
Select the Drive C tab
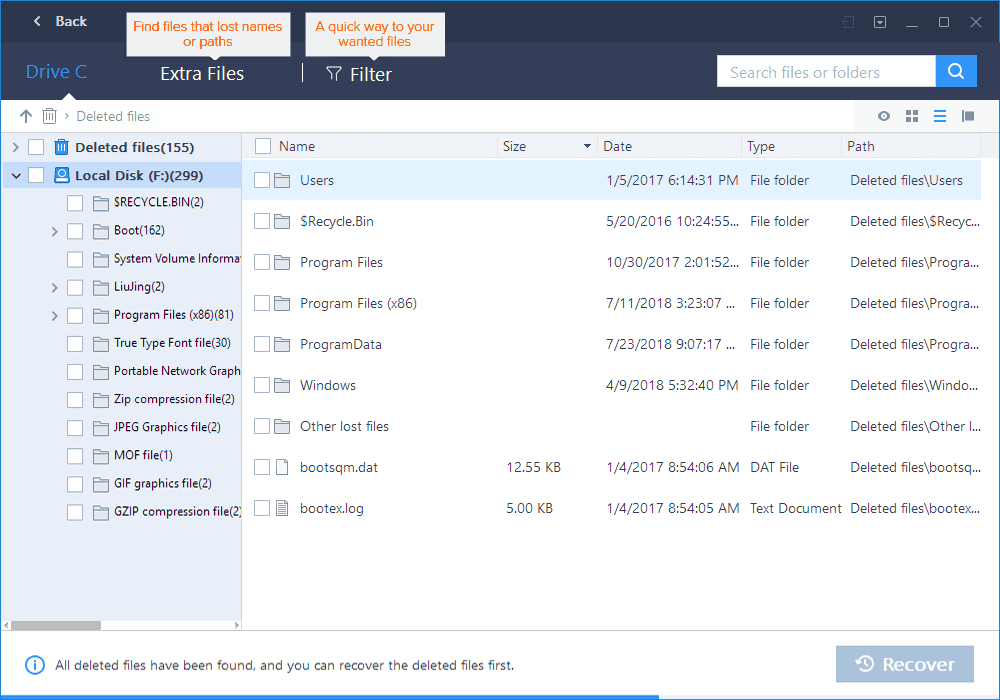point(56,71)
